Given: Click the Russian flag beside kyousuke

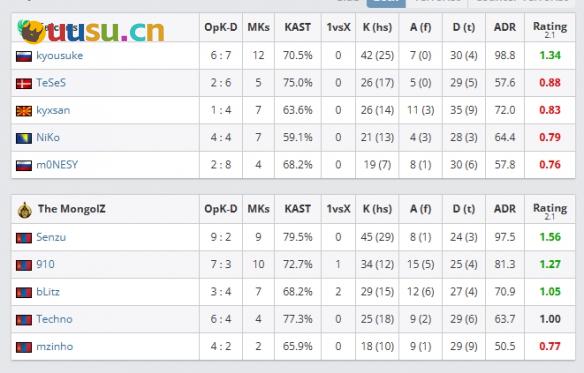Looking at the screenshot, I should click(x=24, y=56).
